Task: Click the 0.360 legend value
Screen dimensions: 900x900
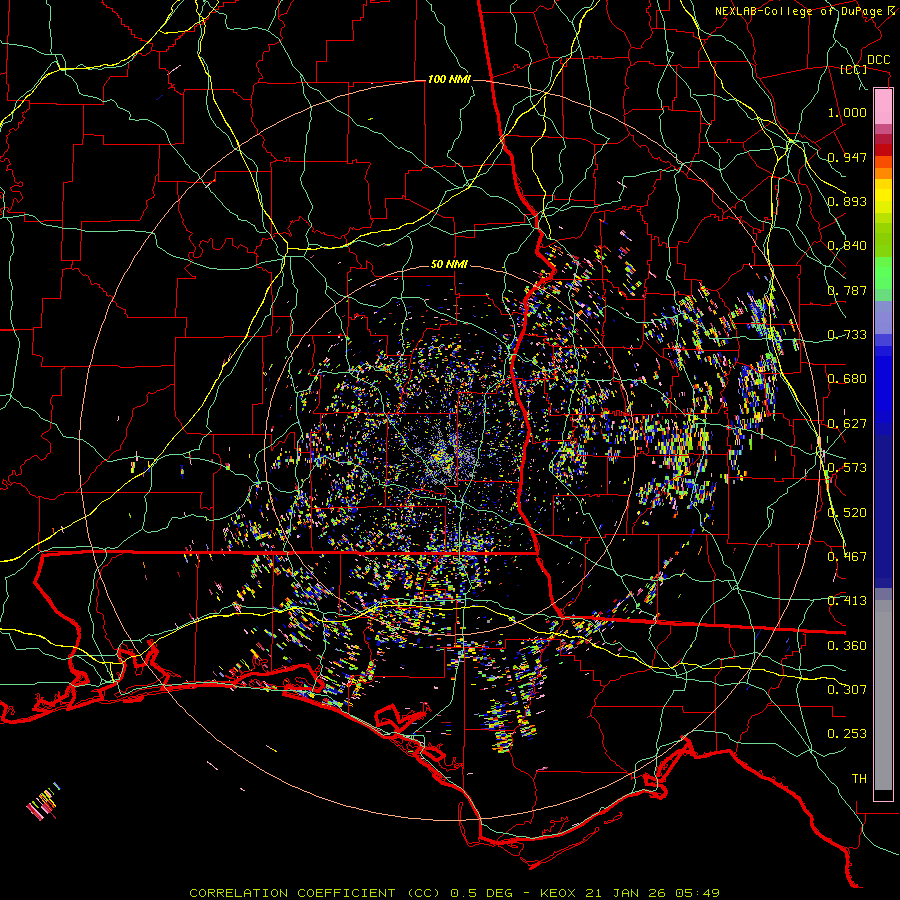Action: [x=847, y=646]
